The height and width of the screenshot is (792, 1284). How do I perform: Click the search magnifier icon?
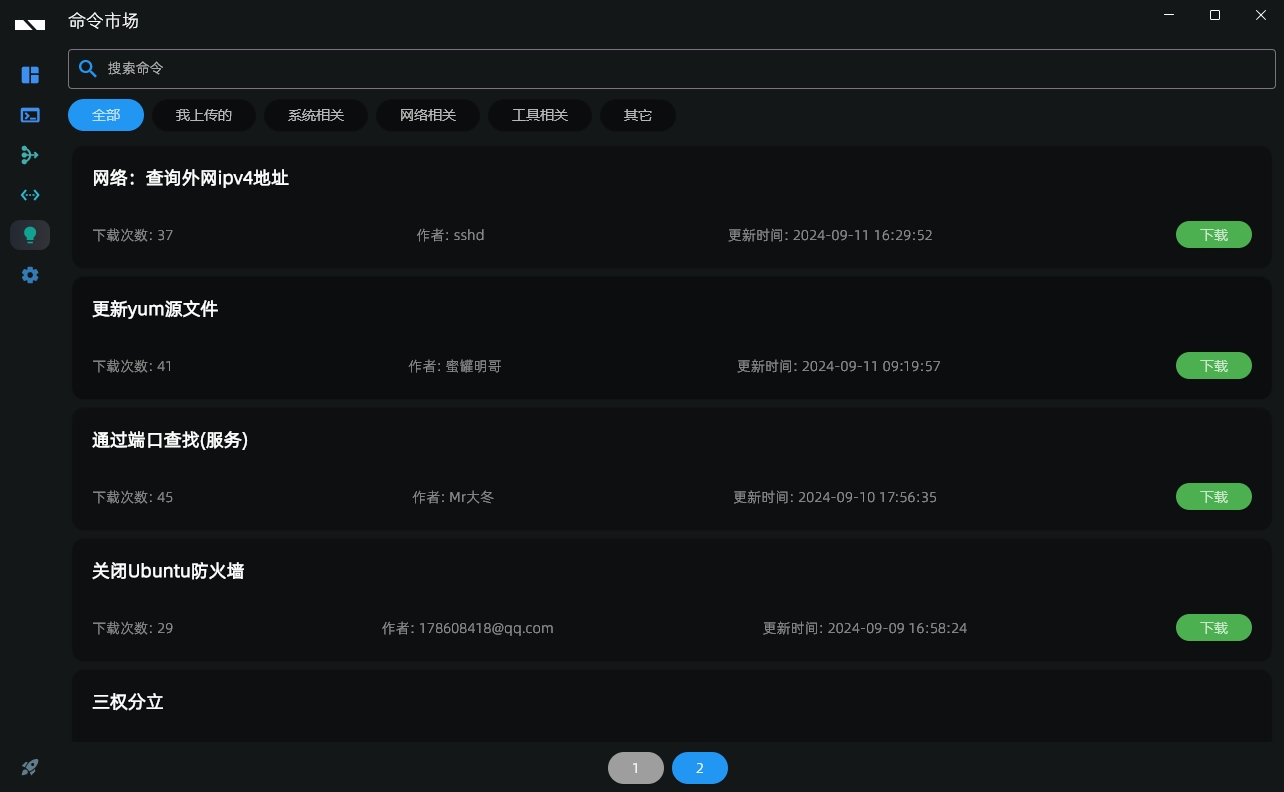(88, 68)
